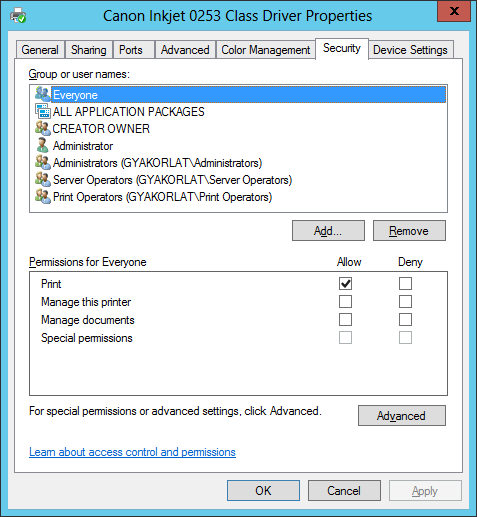The height and width of the screenshot is (517, 477).
Task: Select Administrators (GYAKORLAT\Administrators) entry
Action: tap(157, 163)
